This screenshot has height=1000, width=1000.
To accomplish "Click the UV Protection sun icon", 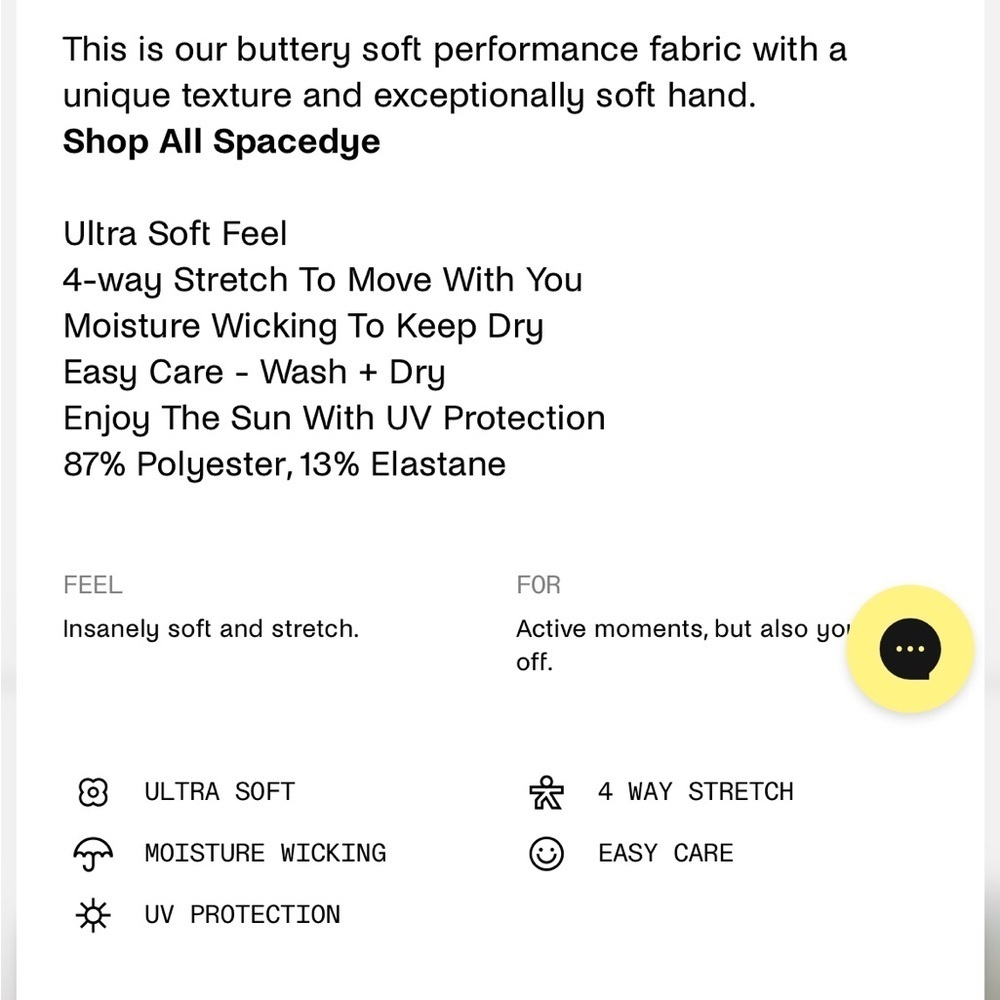I will pos(93,915).
